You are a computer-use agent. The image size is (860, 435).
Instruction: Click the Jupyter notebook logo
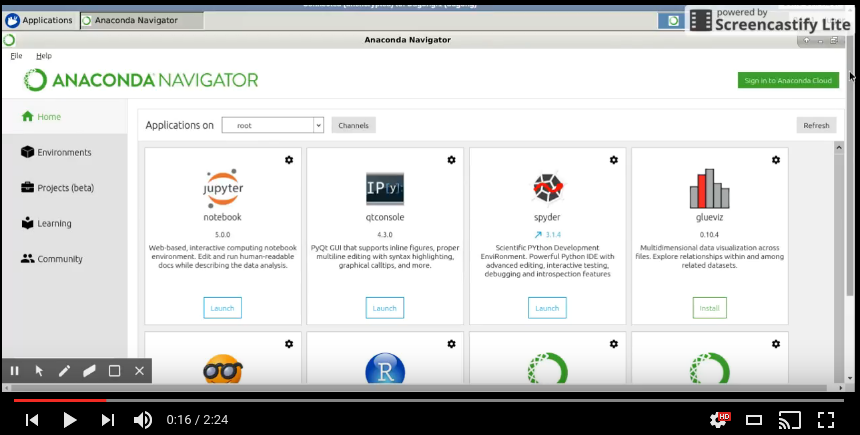coord(223,189)
